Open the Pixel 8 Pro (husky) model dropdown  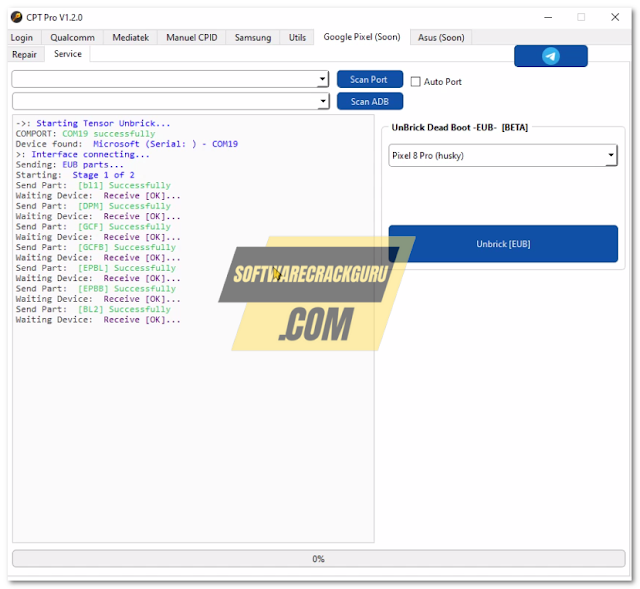click(x=610, y=156)
